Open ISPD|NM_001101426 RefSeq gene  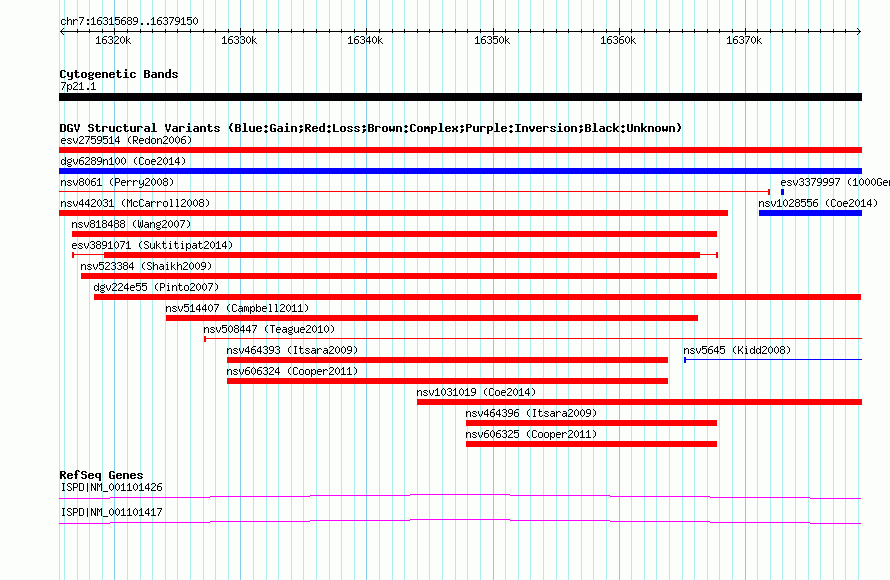pos(111,487)
